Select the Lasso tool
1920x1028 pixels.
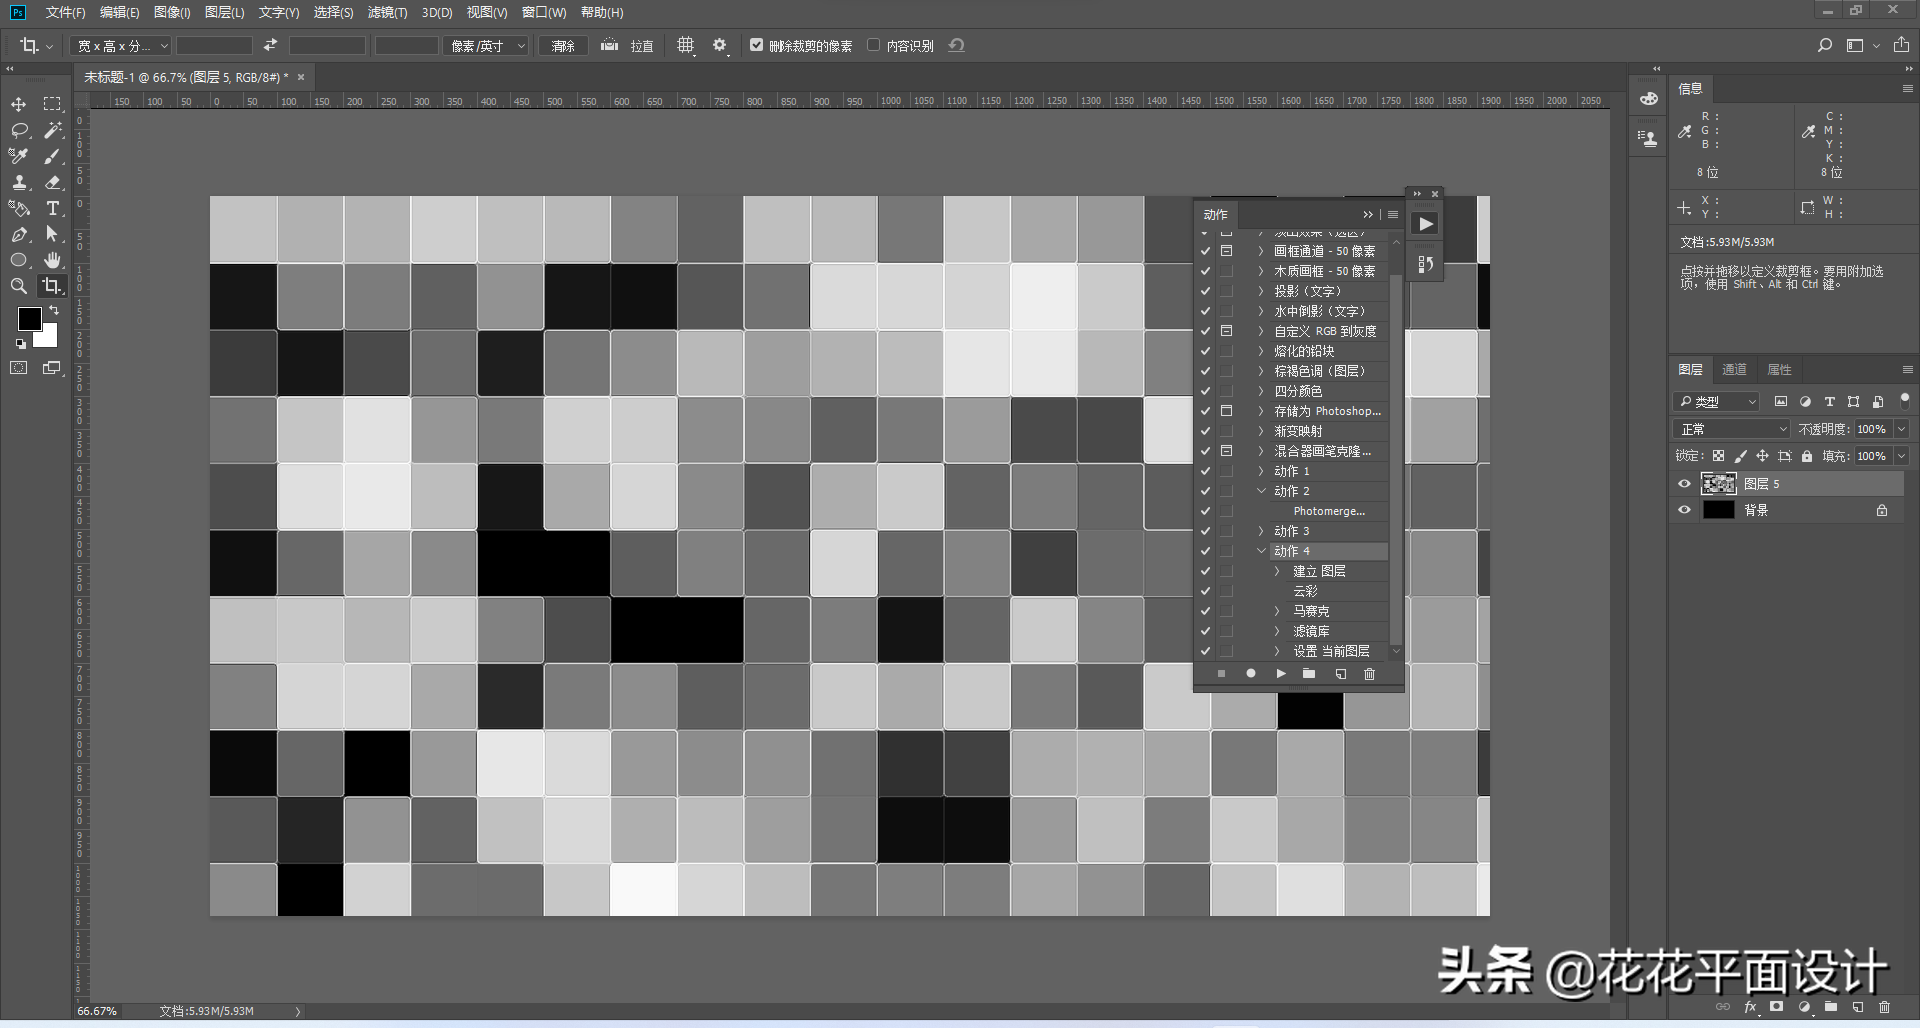click(18, 130)
